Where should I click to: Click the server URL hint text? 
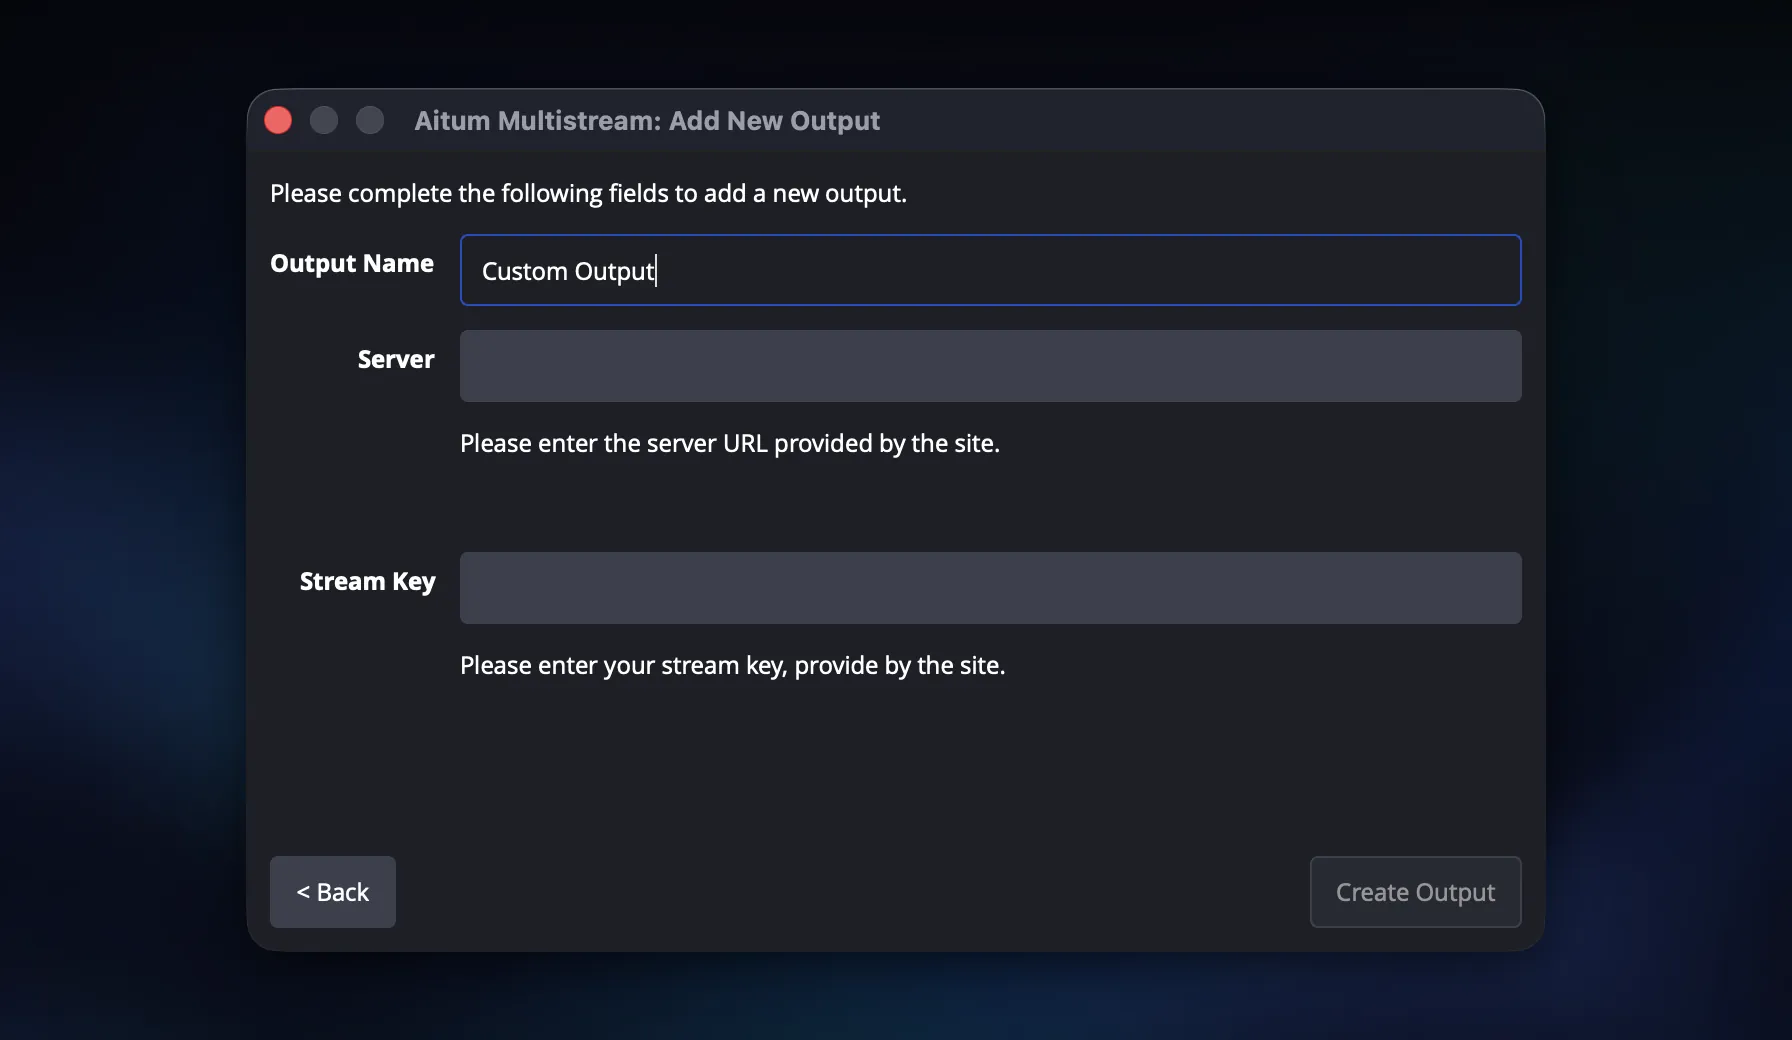point(730,443)
